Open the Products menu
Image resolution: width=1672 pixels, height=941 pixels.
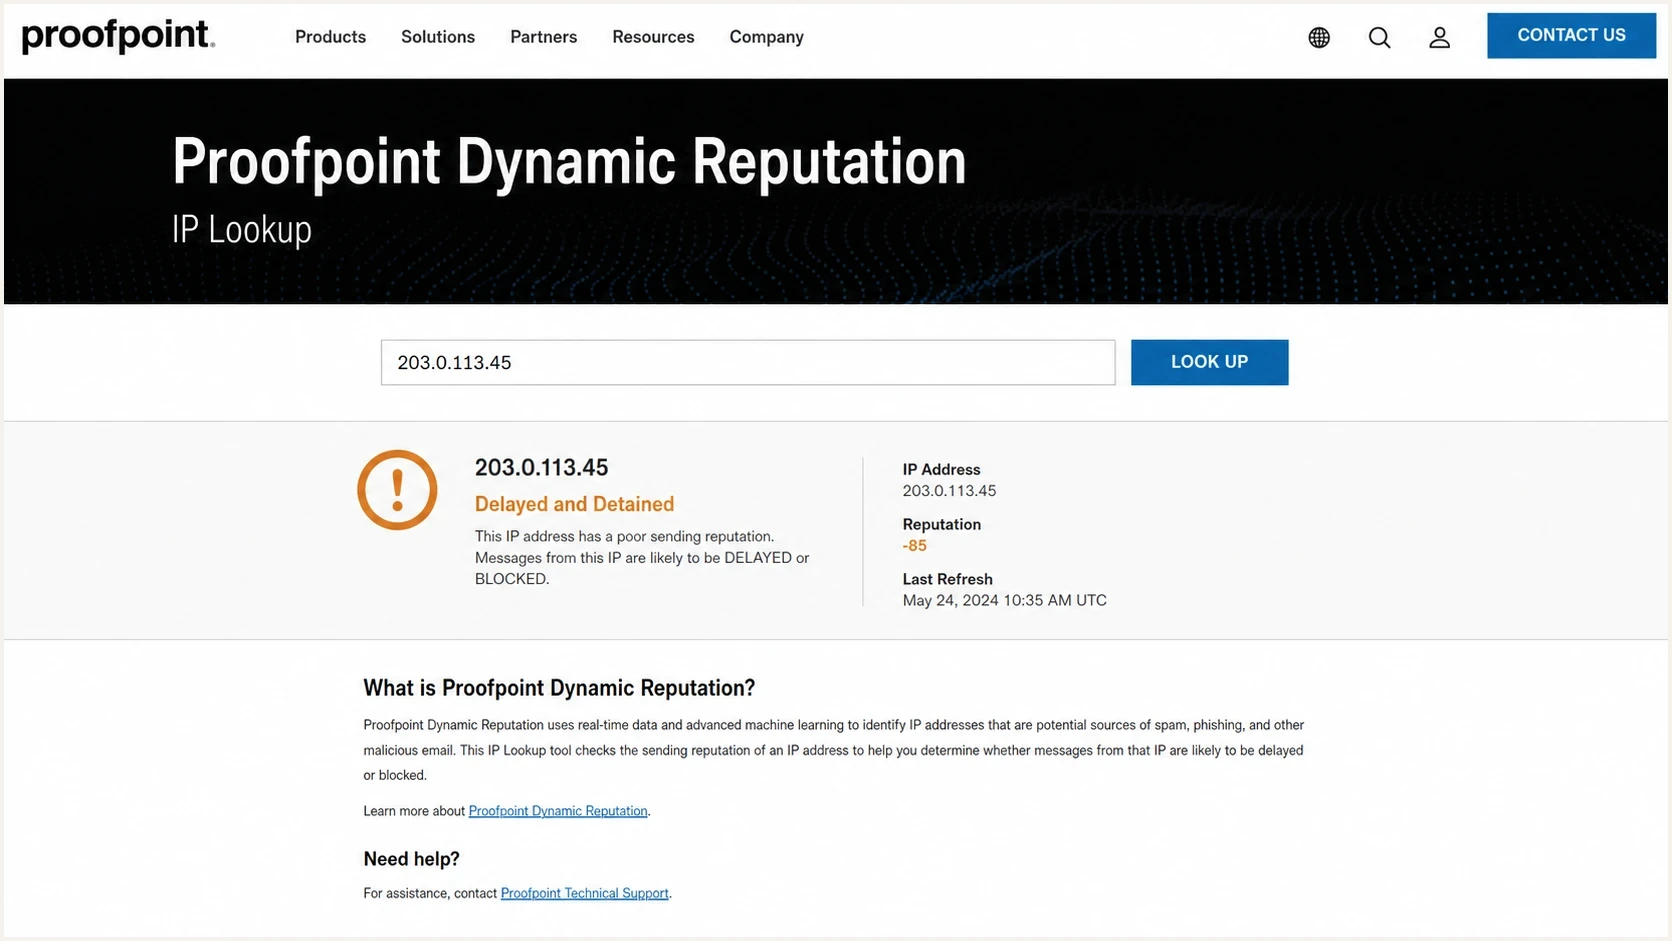(x=330, y=37)
